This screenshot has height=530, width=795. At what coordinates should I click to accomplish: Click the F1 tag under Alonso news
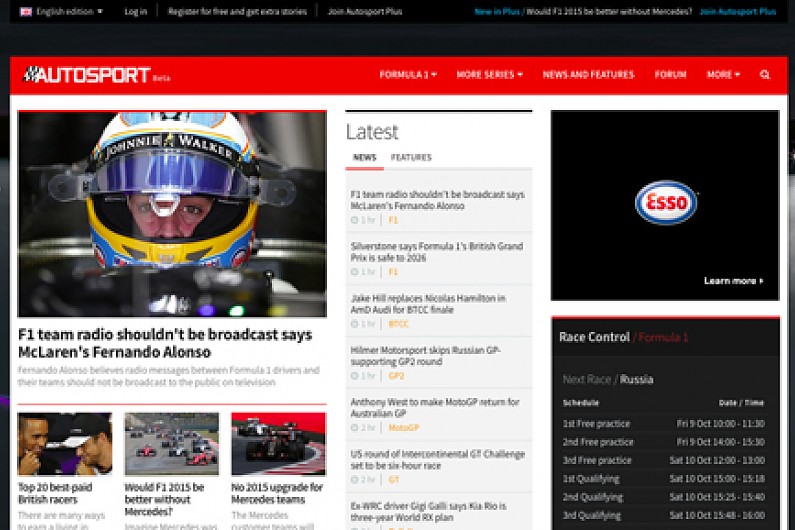[393, 220]
